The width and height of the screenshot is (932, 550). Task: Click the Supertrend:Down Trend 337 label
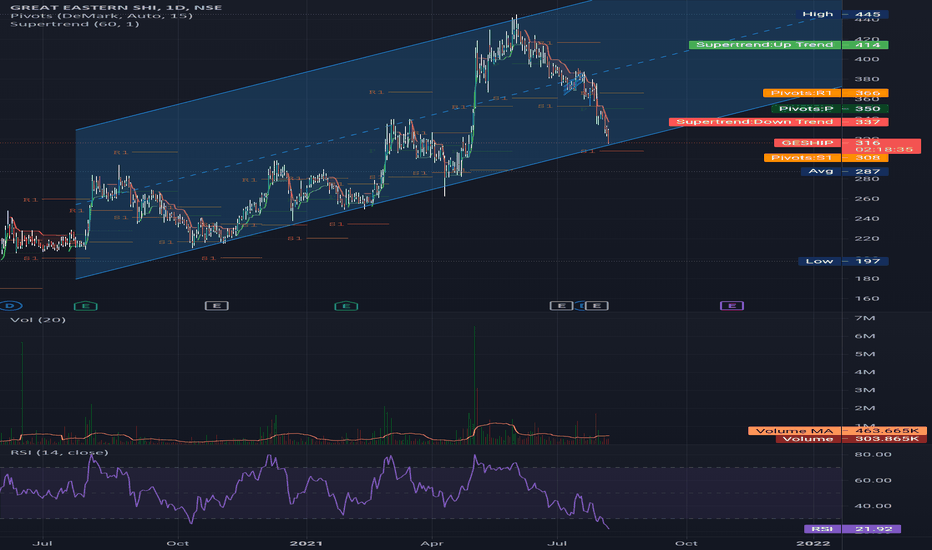779,121
